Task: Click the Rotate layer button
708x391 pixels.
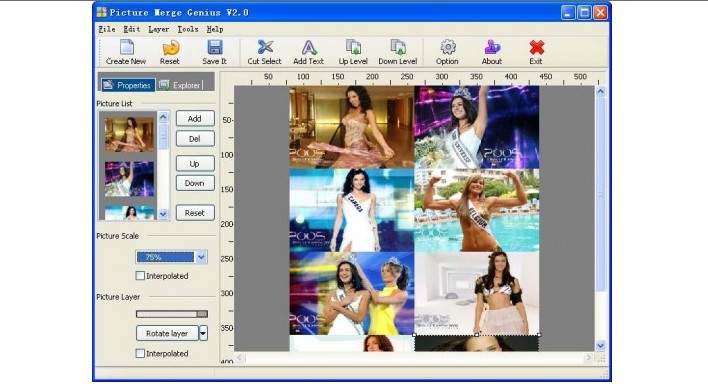Action: [x=167, y=334]
